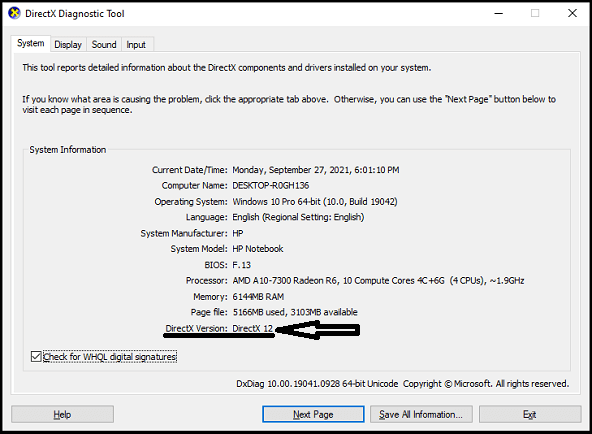
Task: Click Save All Information button
Action: click(421, 414)
